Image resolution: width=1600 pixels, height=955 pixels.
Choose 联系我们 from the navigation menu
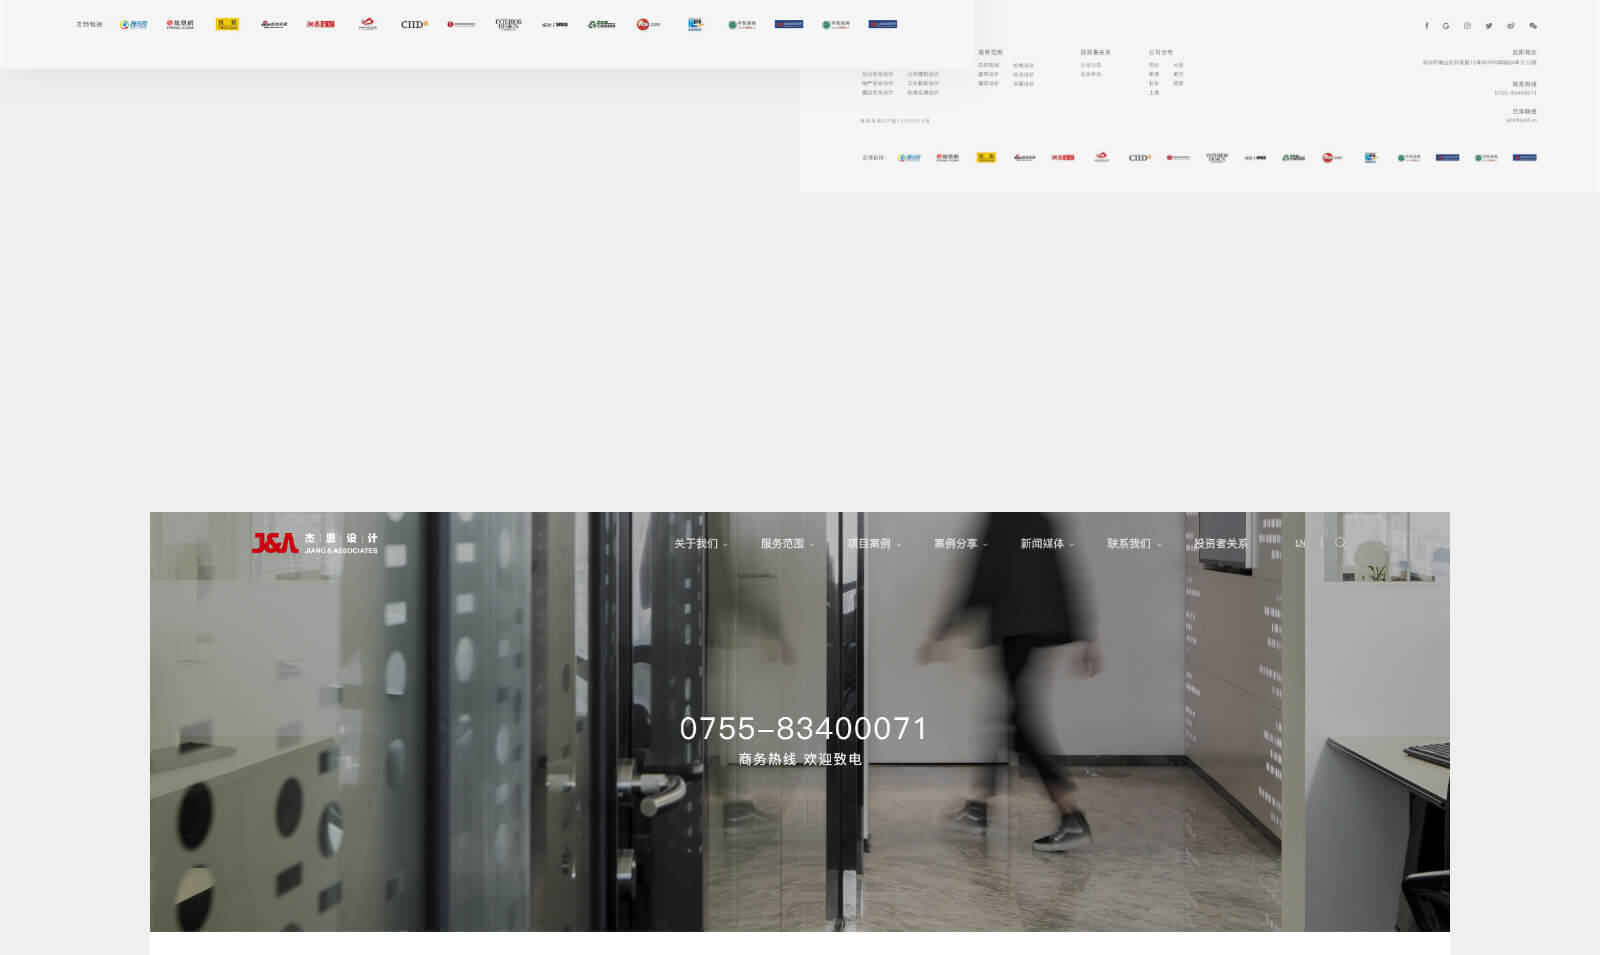(x=1133, y=544)
